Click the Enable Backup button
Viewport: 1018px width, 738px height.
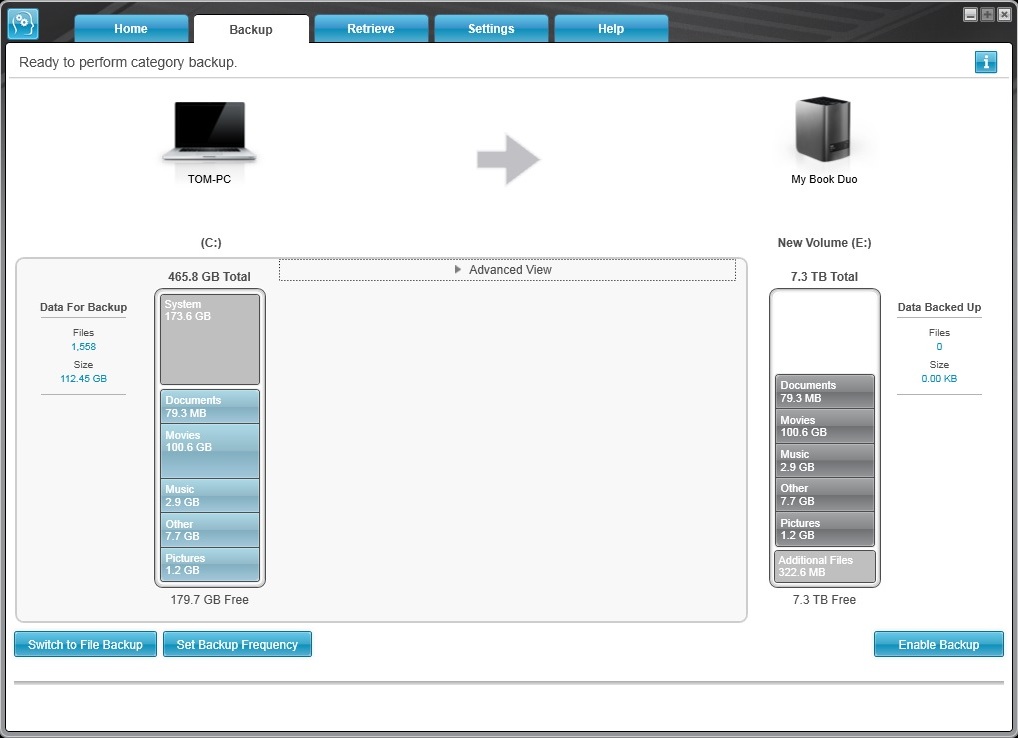939,645
